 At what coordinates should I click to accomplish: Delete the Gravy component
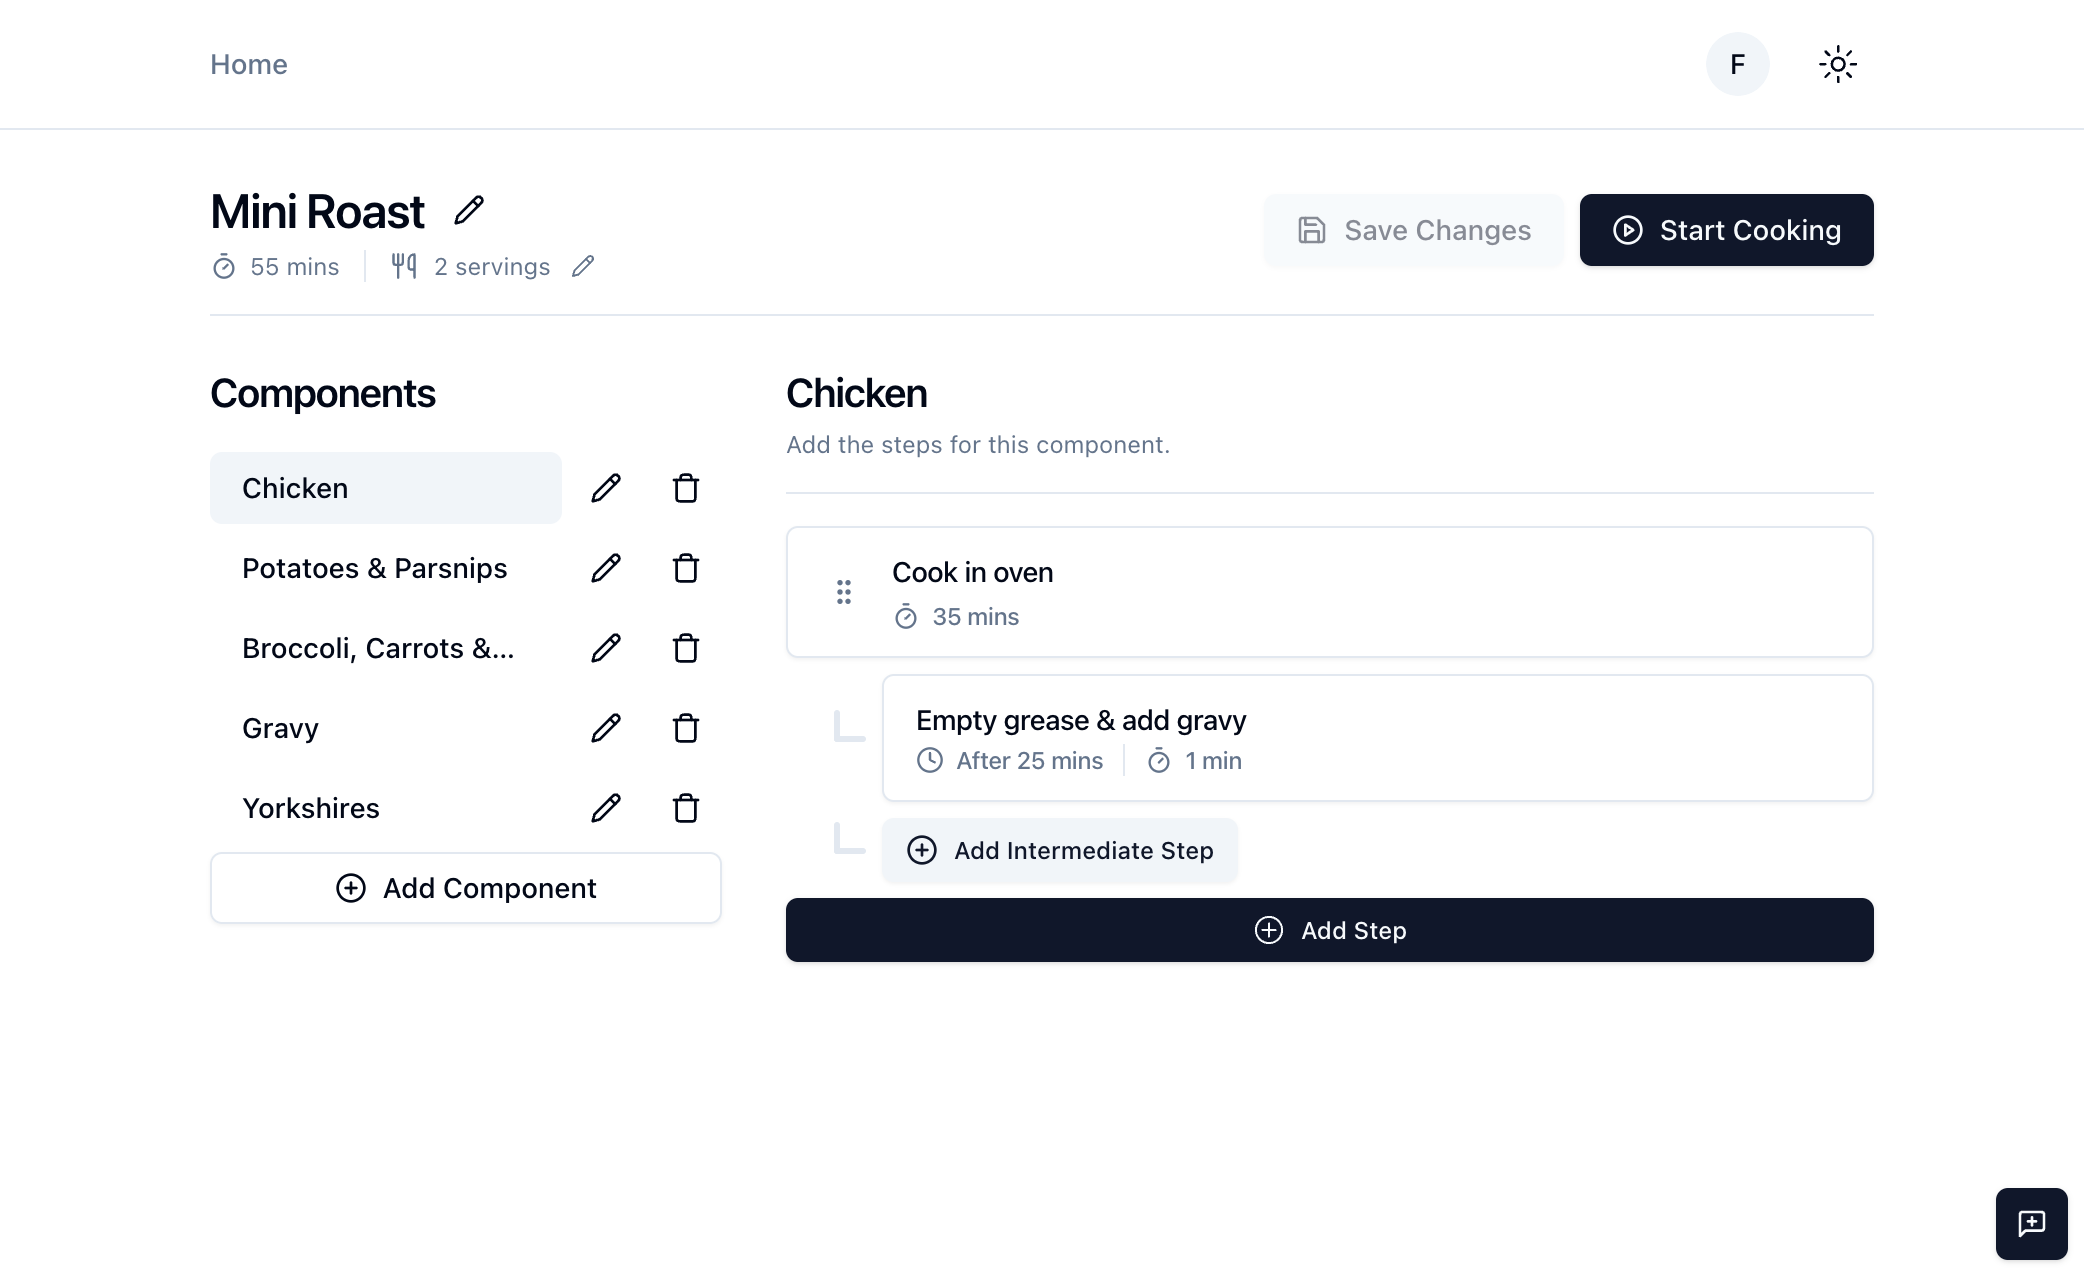686,728
